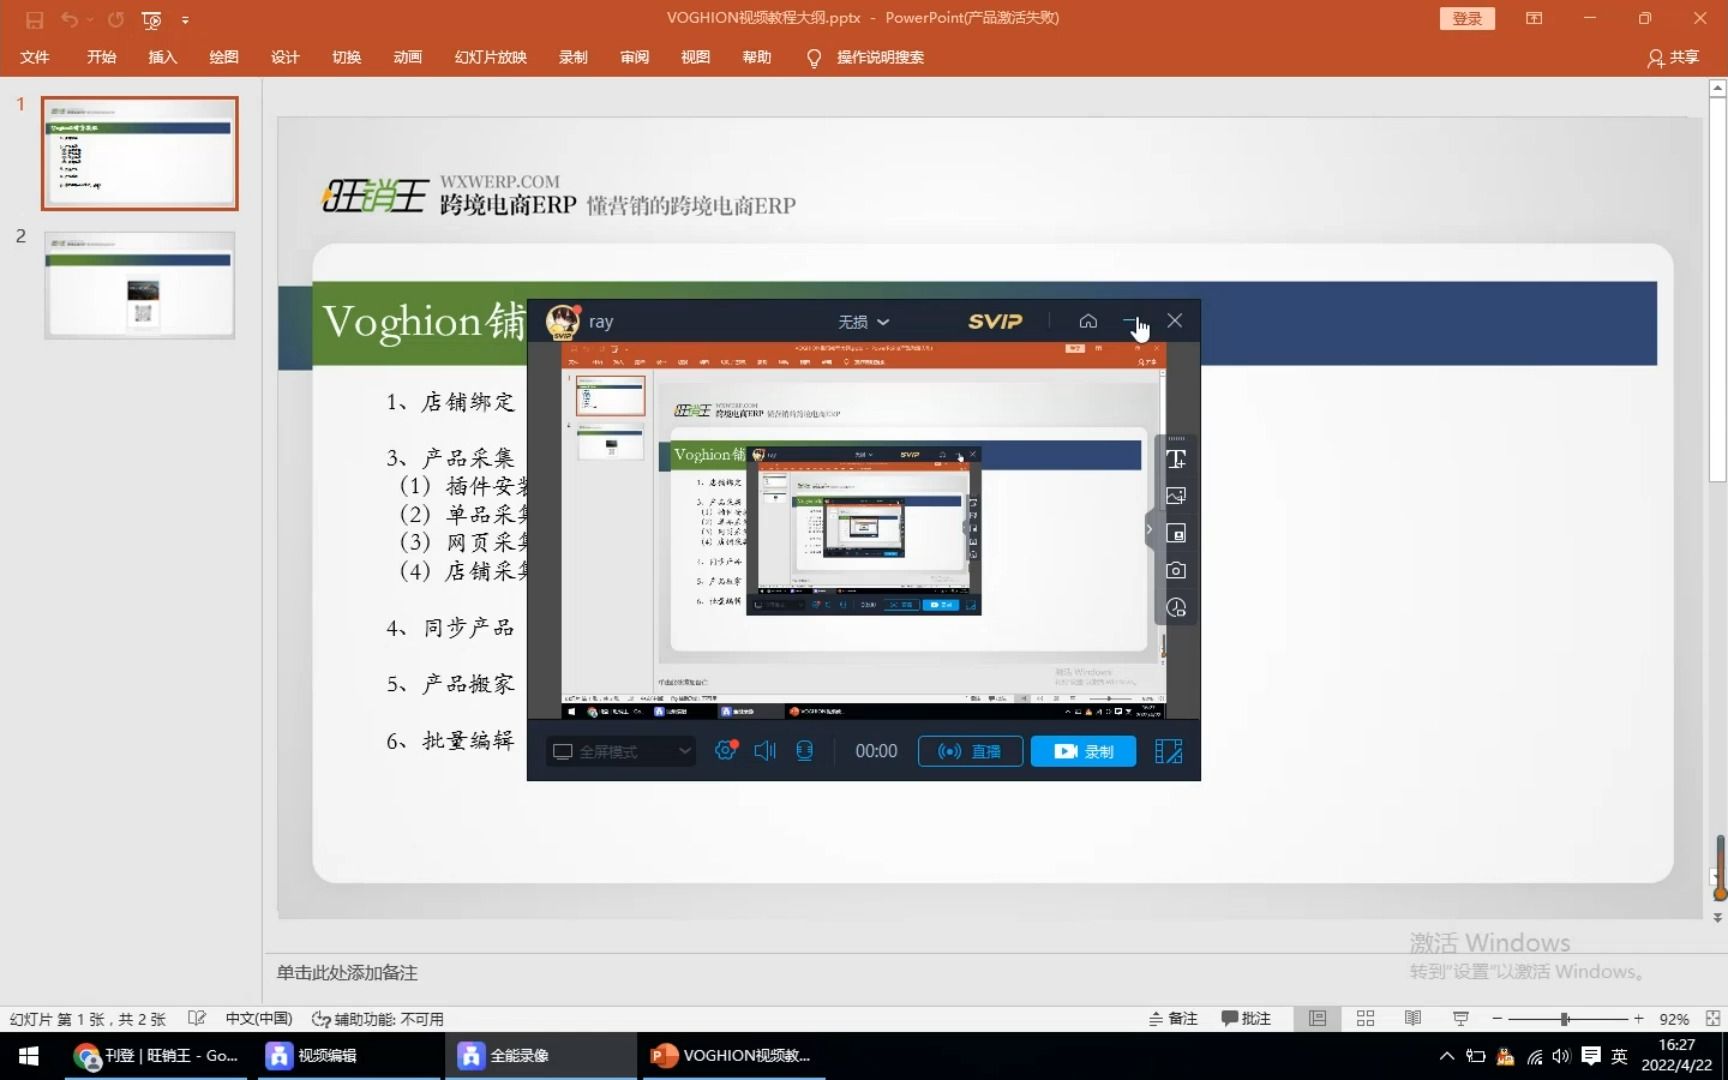This screenshot has height=1080, width=1728.
Task: Click 单击此处添加备注 notes area
Action: pyautogui.click(x=347, y=972)
